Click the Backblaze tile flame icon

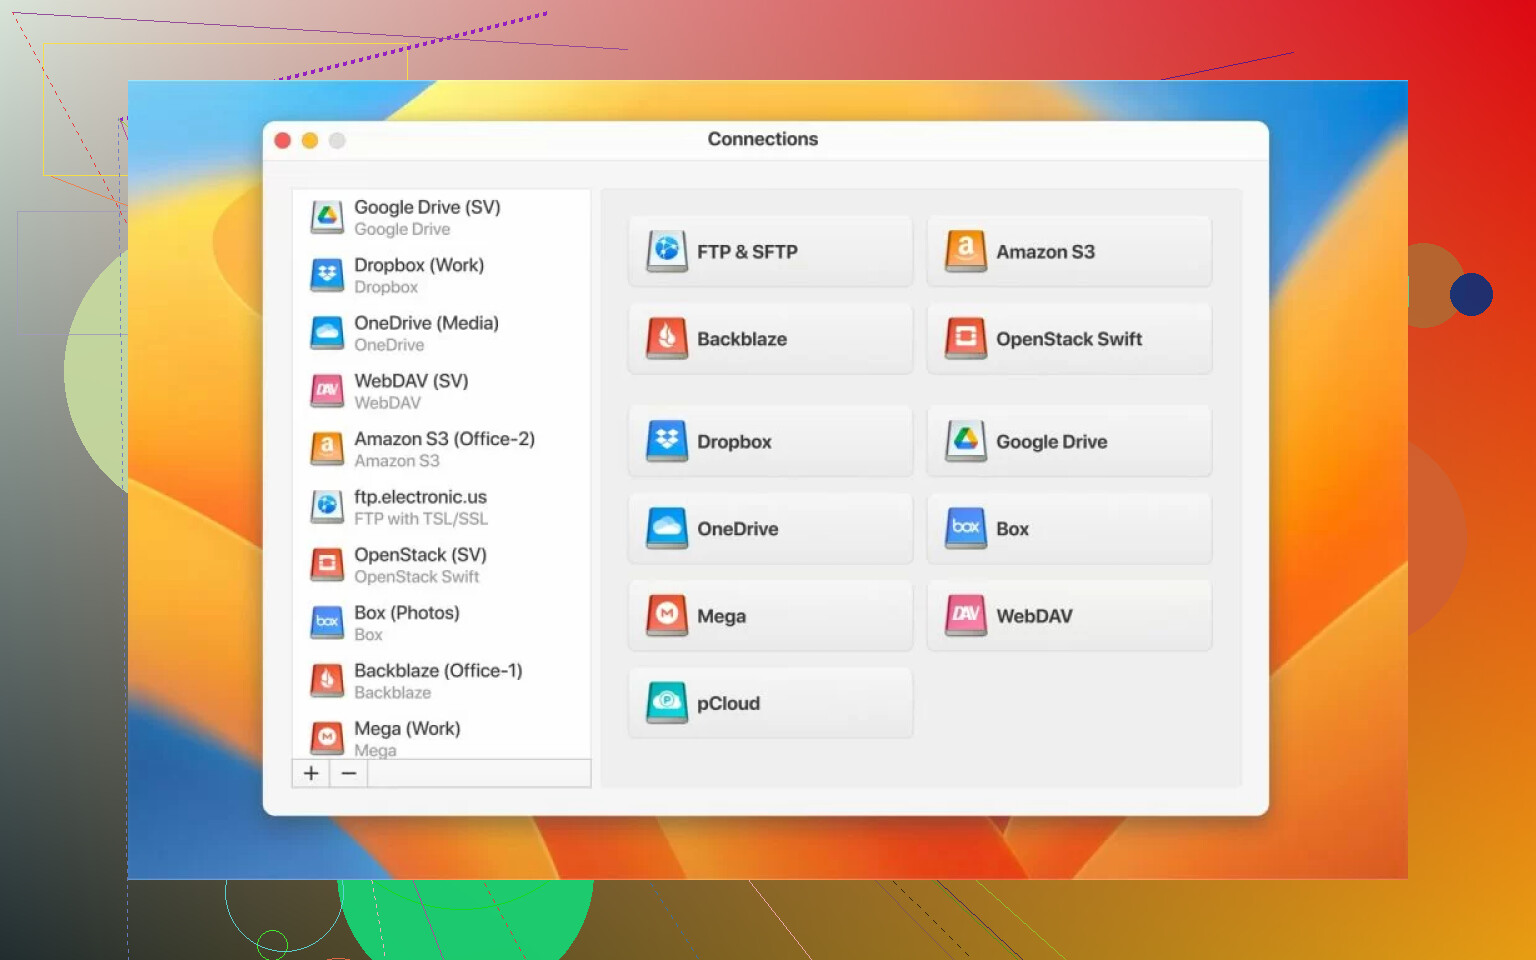(667, 338)
